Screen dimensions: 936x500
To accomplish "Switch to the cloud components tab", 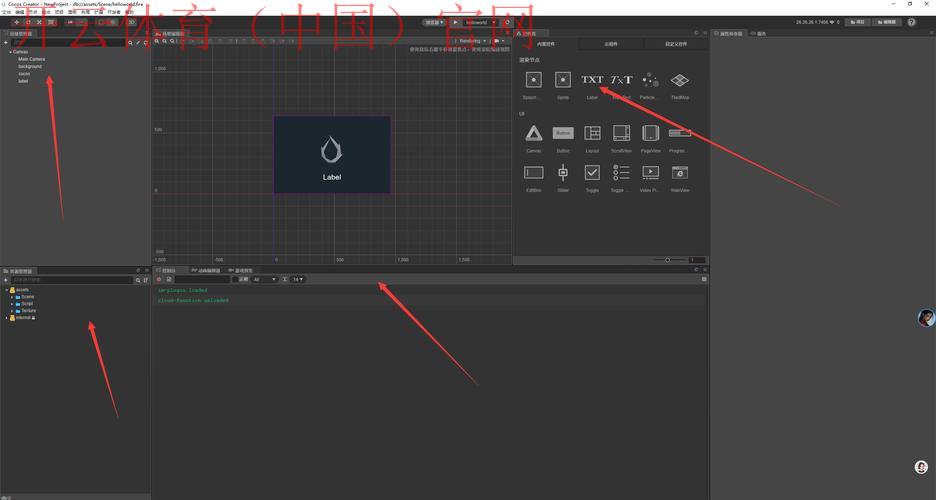I will point(610,44).
